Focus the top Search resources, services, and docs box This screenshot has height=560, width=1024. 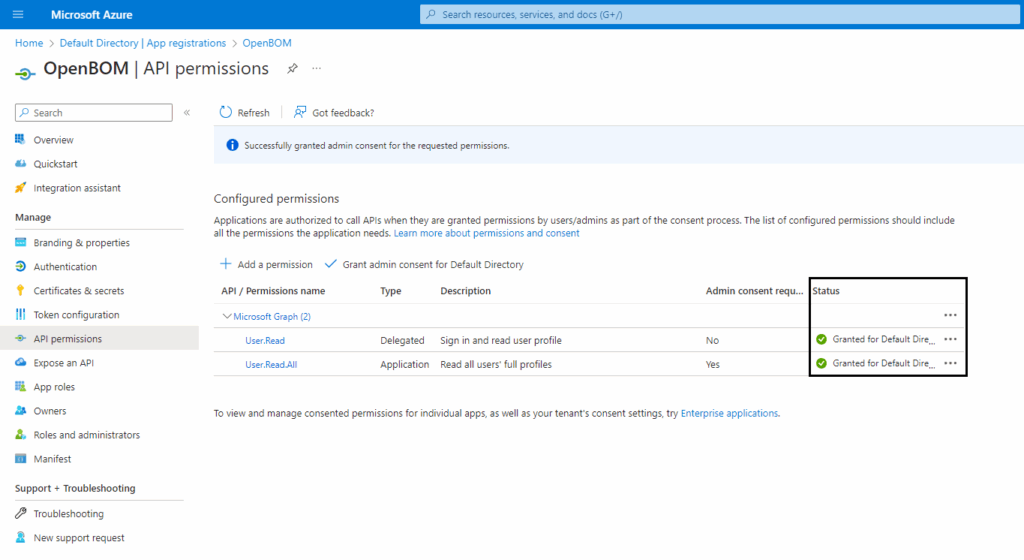click(720, 14)
